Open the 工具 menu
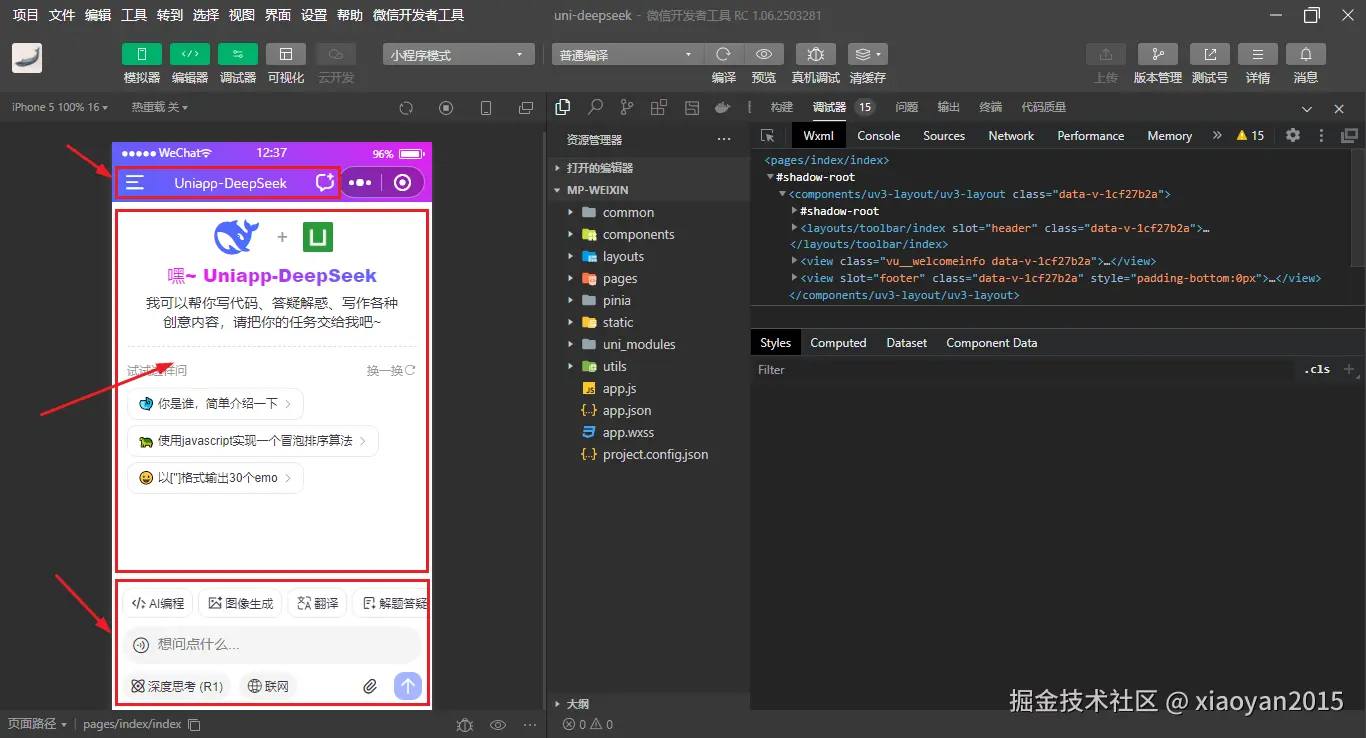 tap(134, 15)
